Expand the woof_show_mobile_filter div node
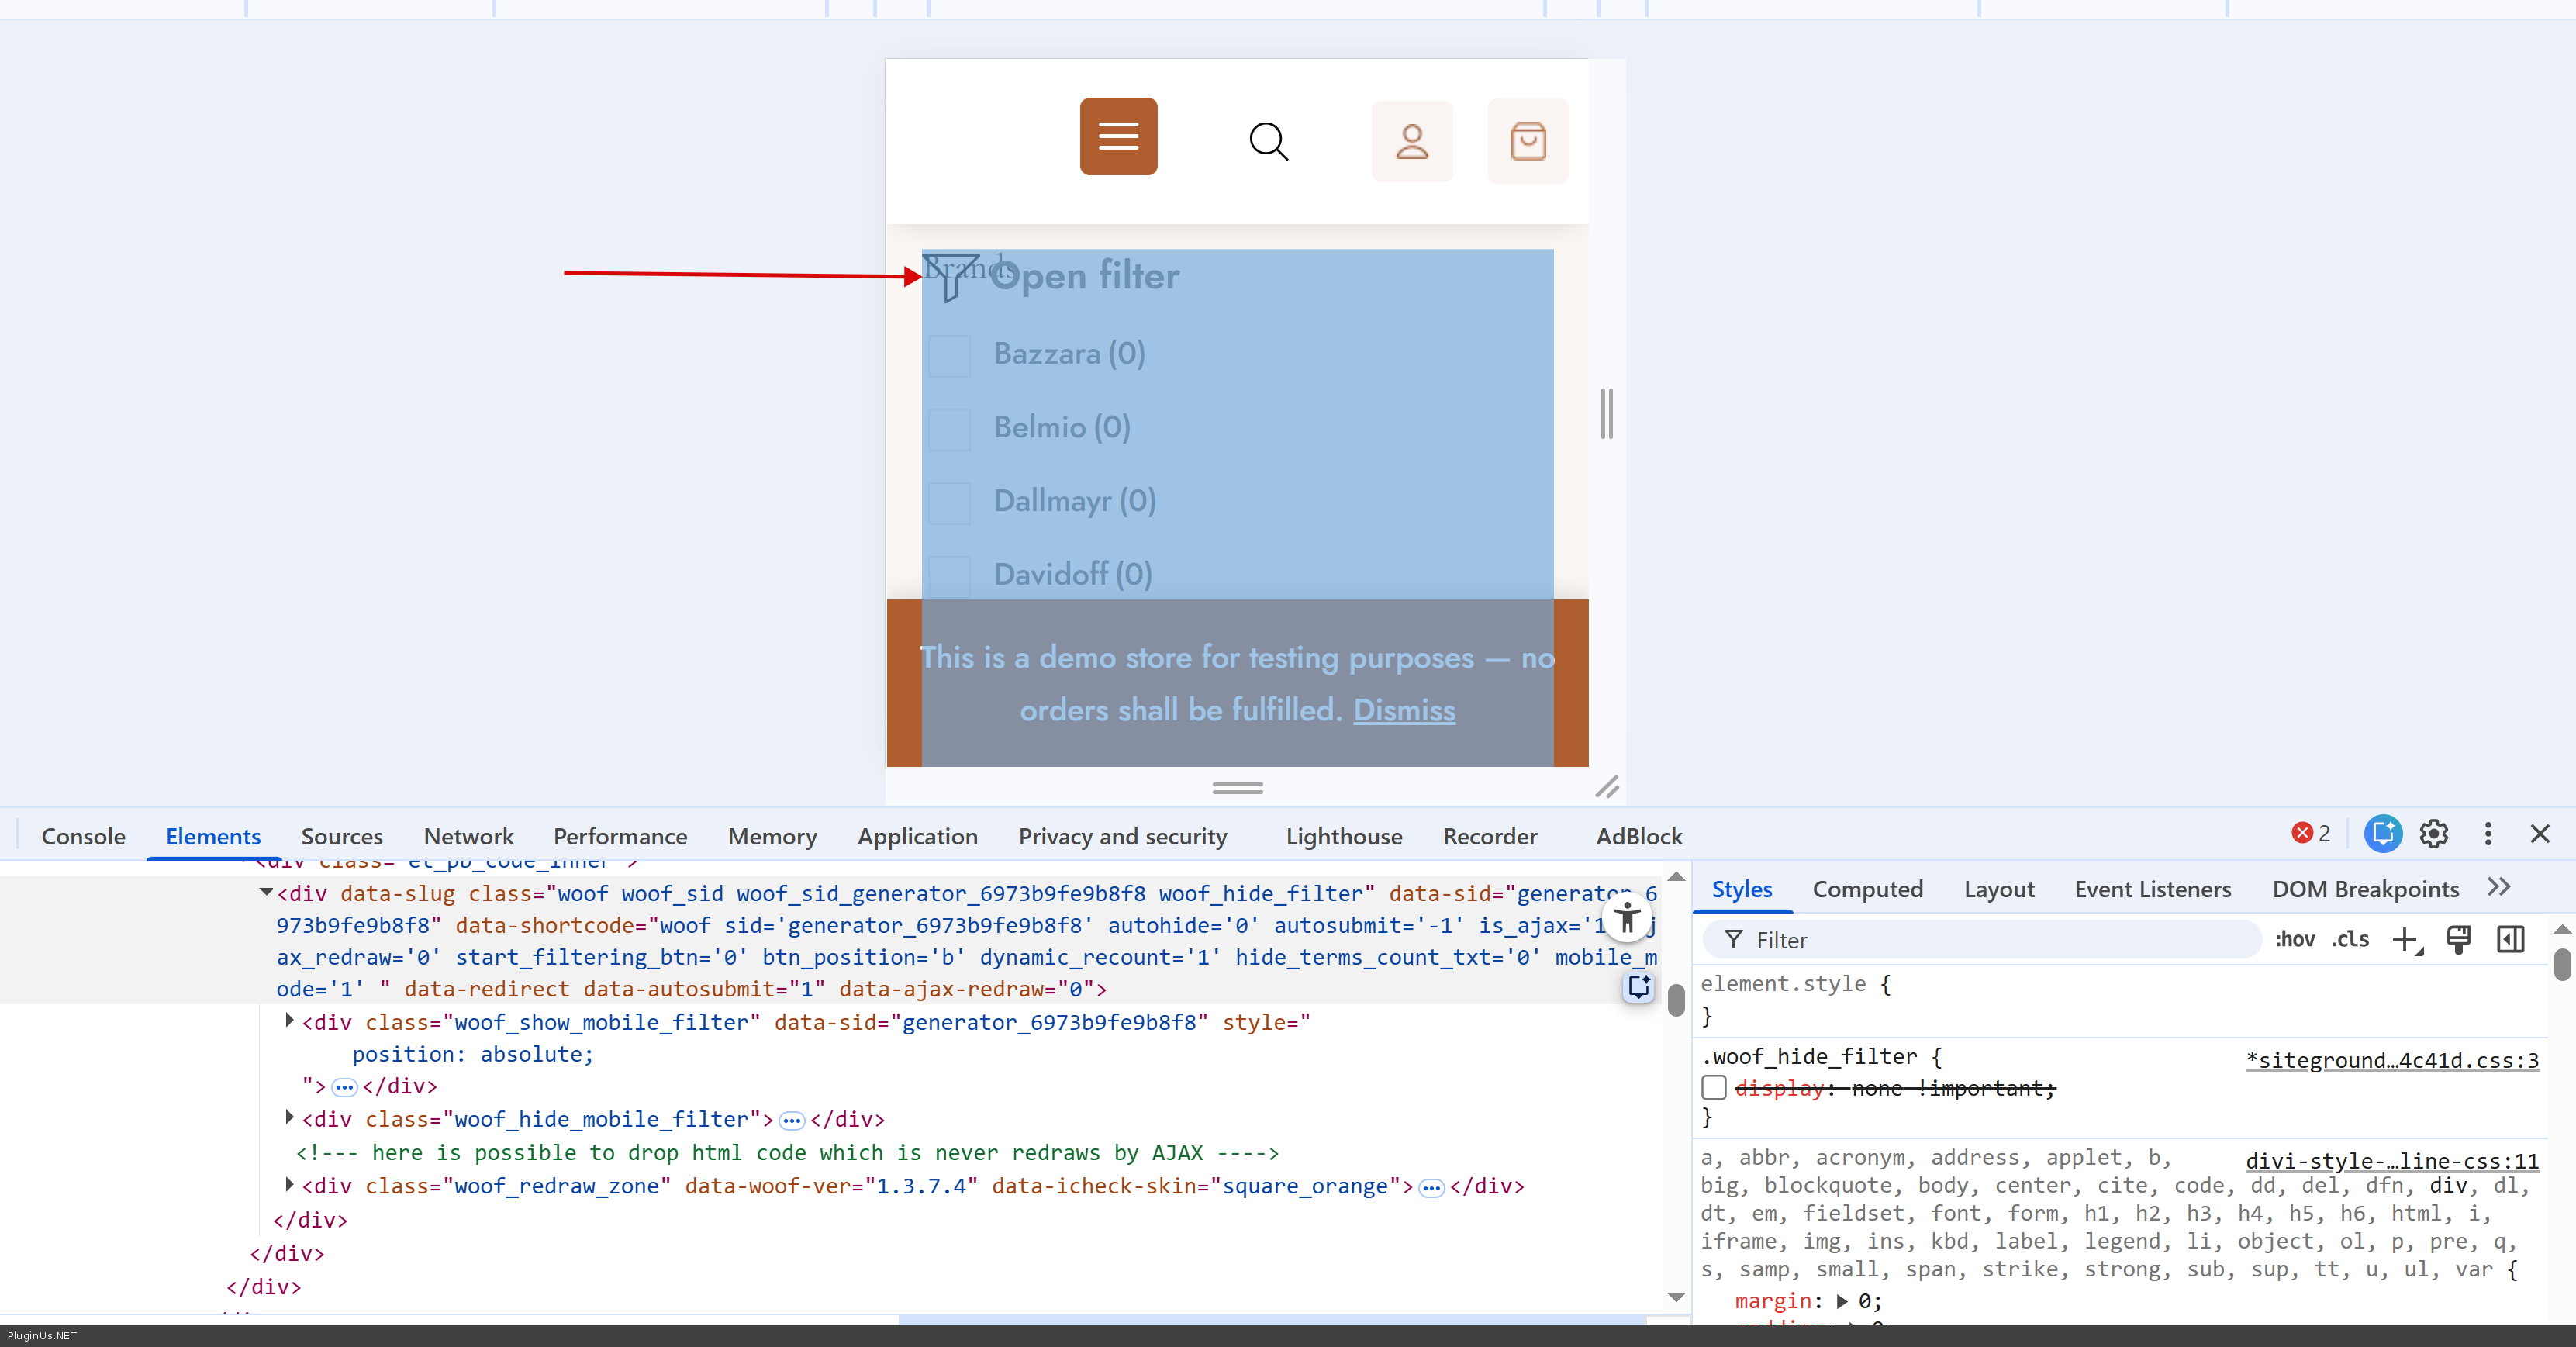 point(290,1020)
